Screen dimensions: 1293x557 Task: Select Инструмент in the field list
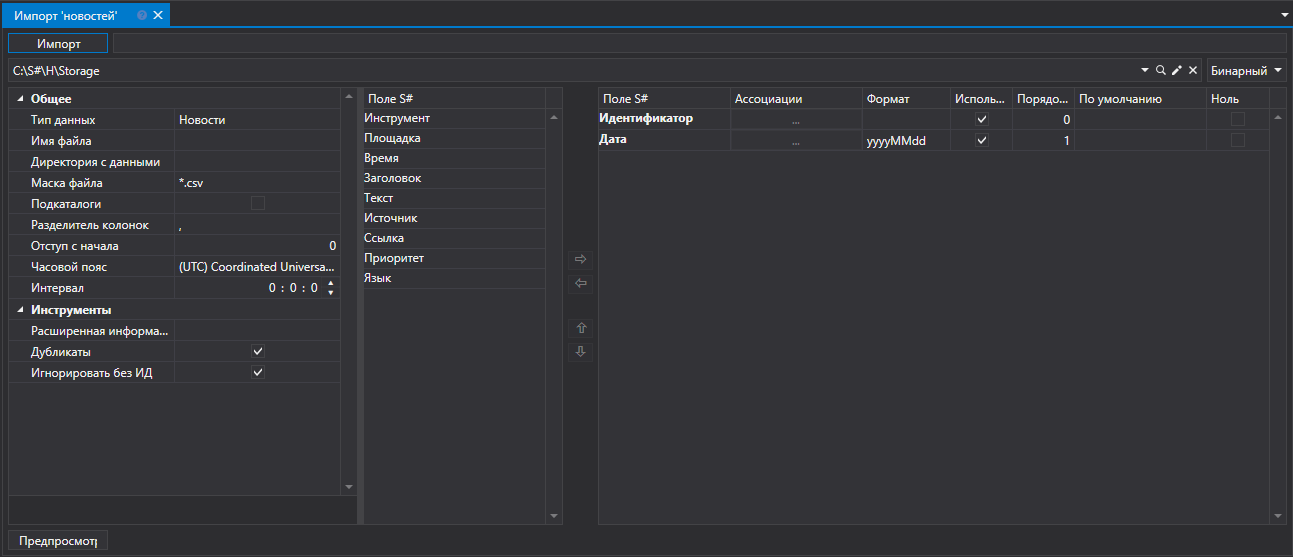coord(453,118)
